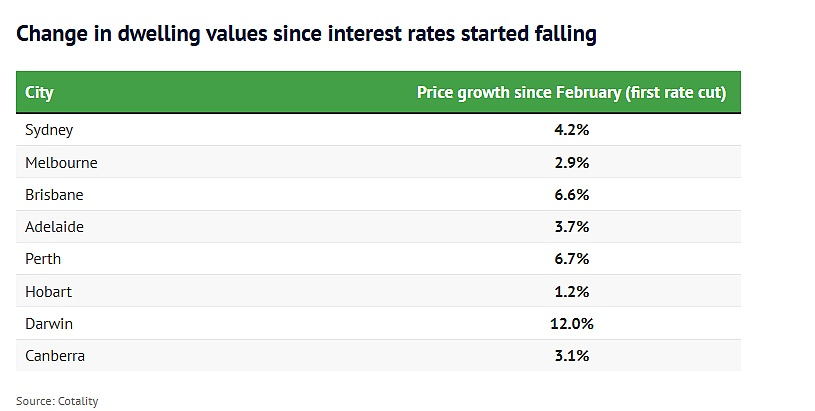Click Perth's 6.7% growth value
The width and height of the screenshot is (815, 411).
[572, 259]
